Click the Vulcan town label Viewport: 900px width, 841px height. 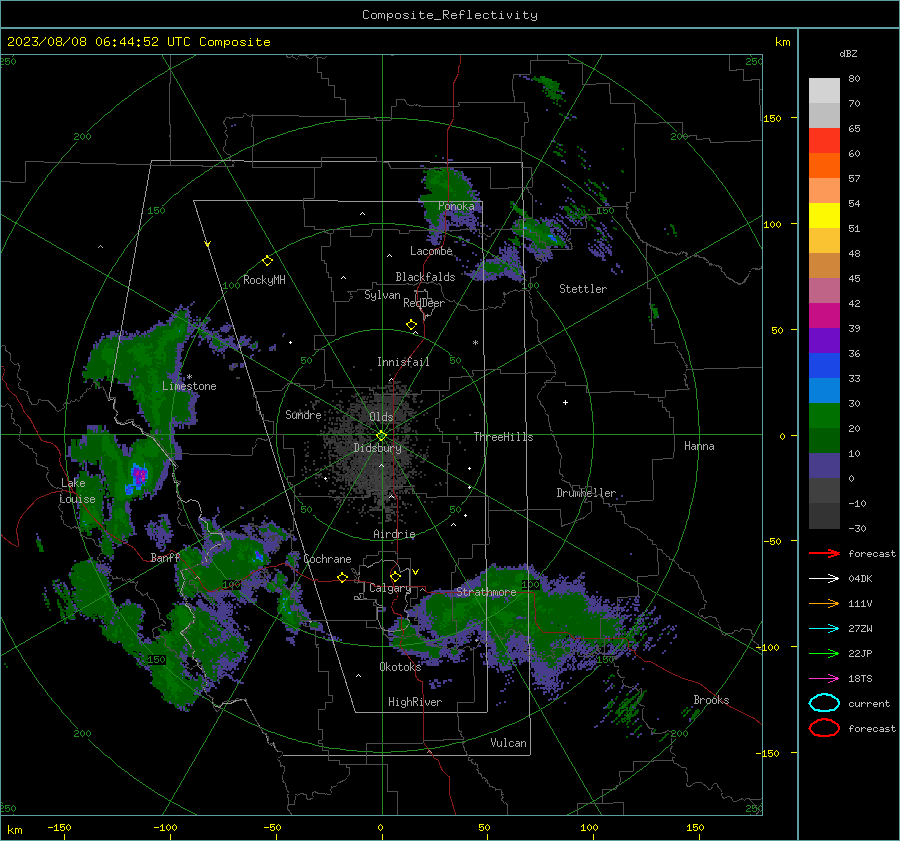click(x=508, y=743)
